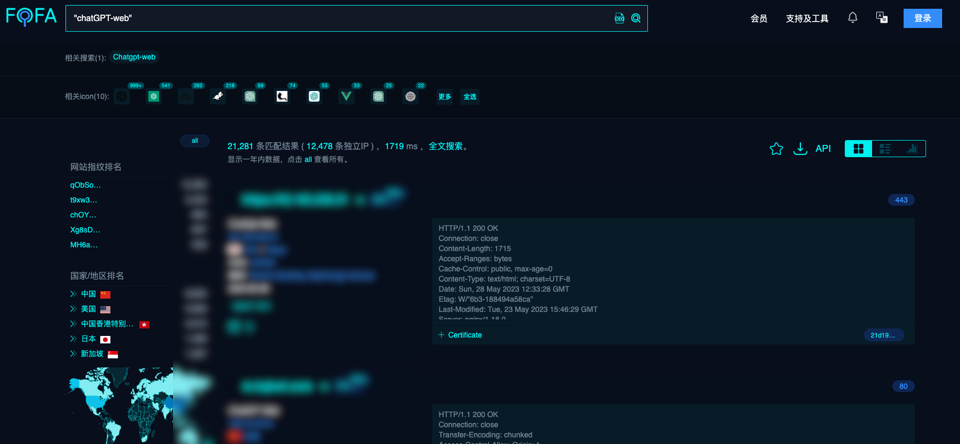The height and width of the screenshot is (444, 960).
Task: Click 全选 to select all icons
Action: tap(470, 97)
